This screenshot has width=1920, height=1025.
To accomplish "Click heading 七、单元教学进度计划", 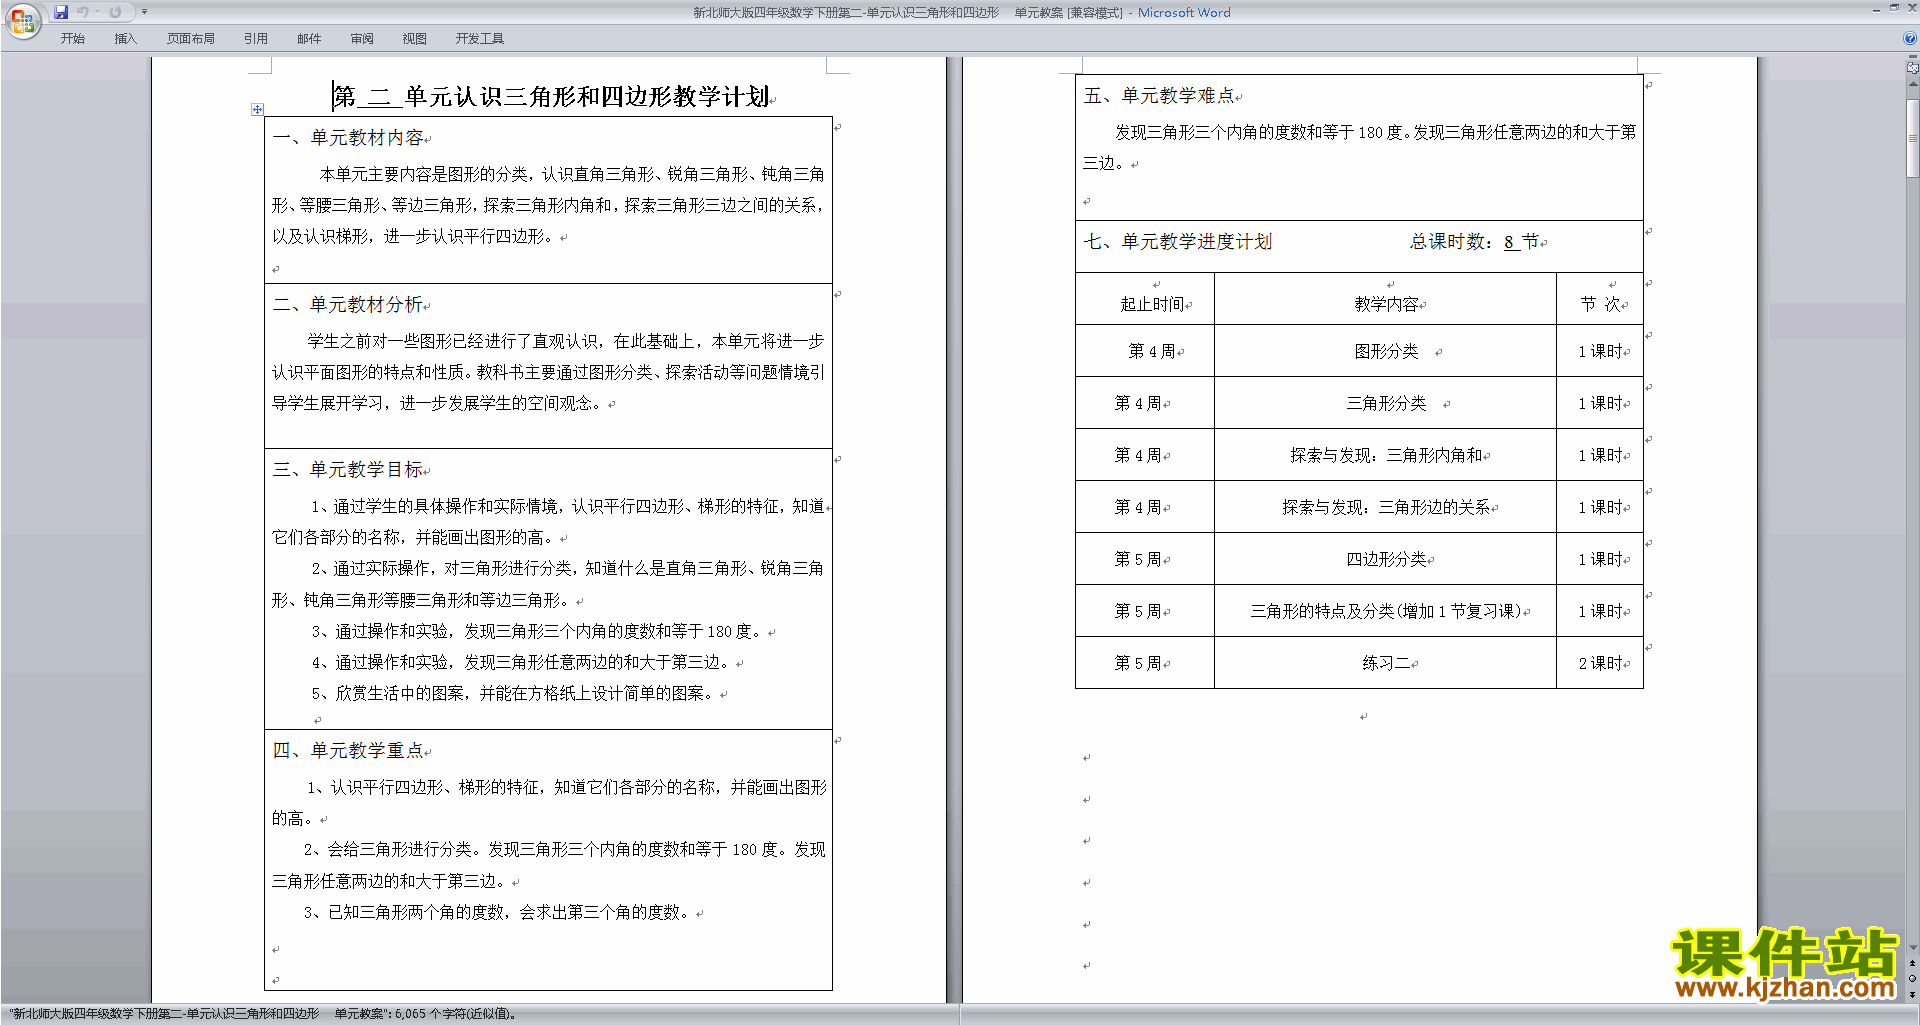I will 1178,242.
